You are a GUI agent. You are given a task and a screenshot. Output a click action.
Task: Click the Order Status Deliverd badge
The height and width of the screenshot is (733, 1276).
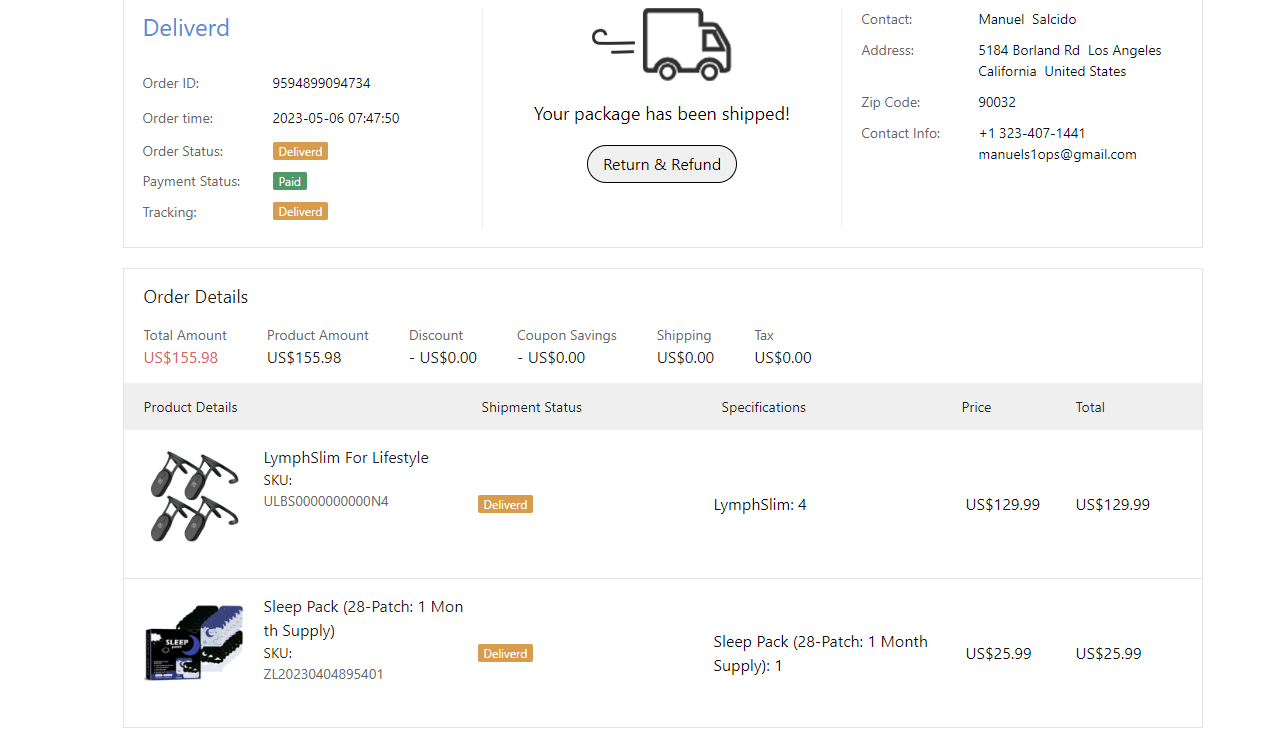coord(300,152)
